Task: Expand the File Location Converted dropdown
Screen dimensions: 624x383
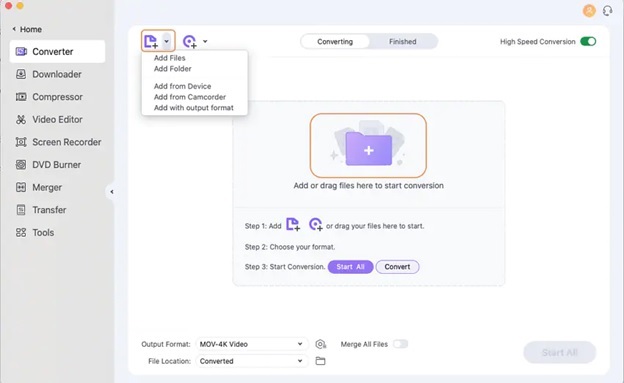Action: click(x=252, y=361)
